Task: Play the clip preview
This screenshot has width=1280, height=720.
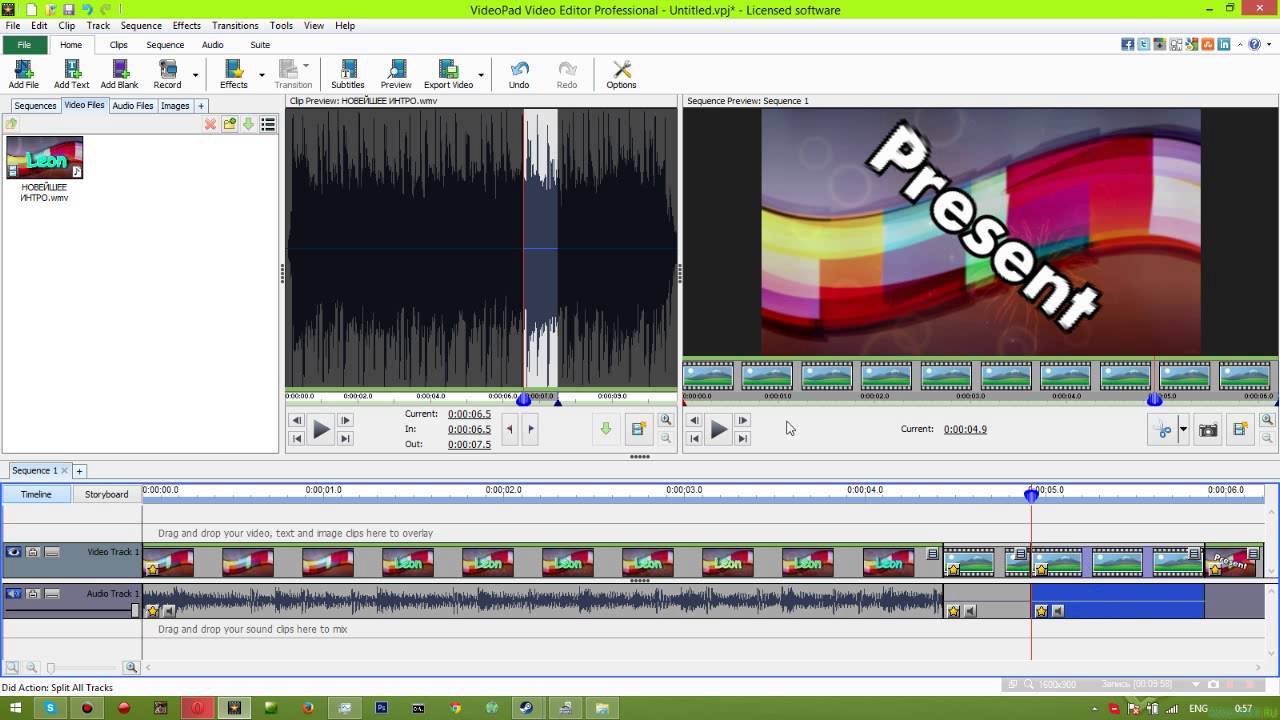Action: [321, 430]
